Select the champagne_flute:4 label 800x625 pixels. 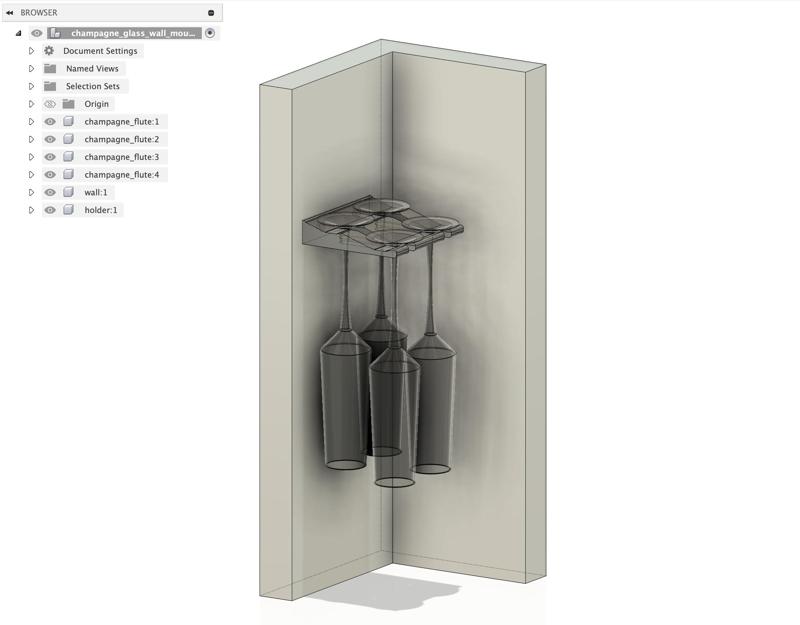pos(122,174)
